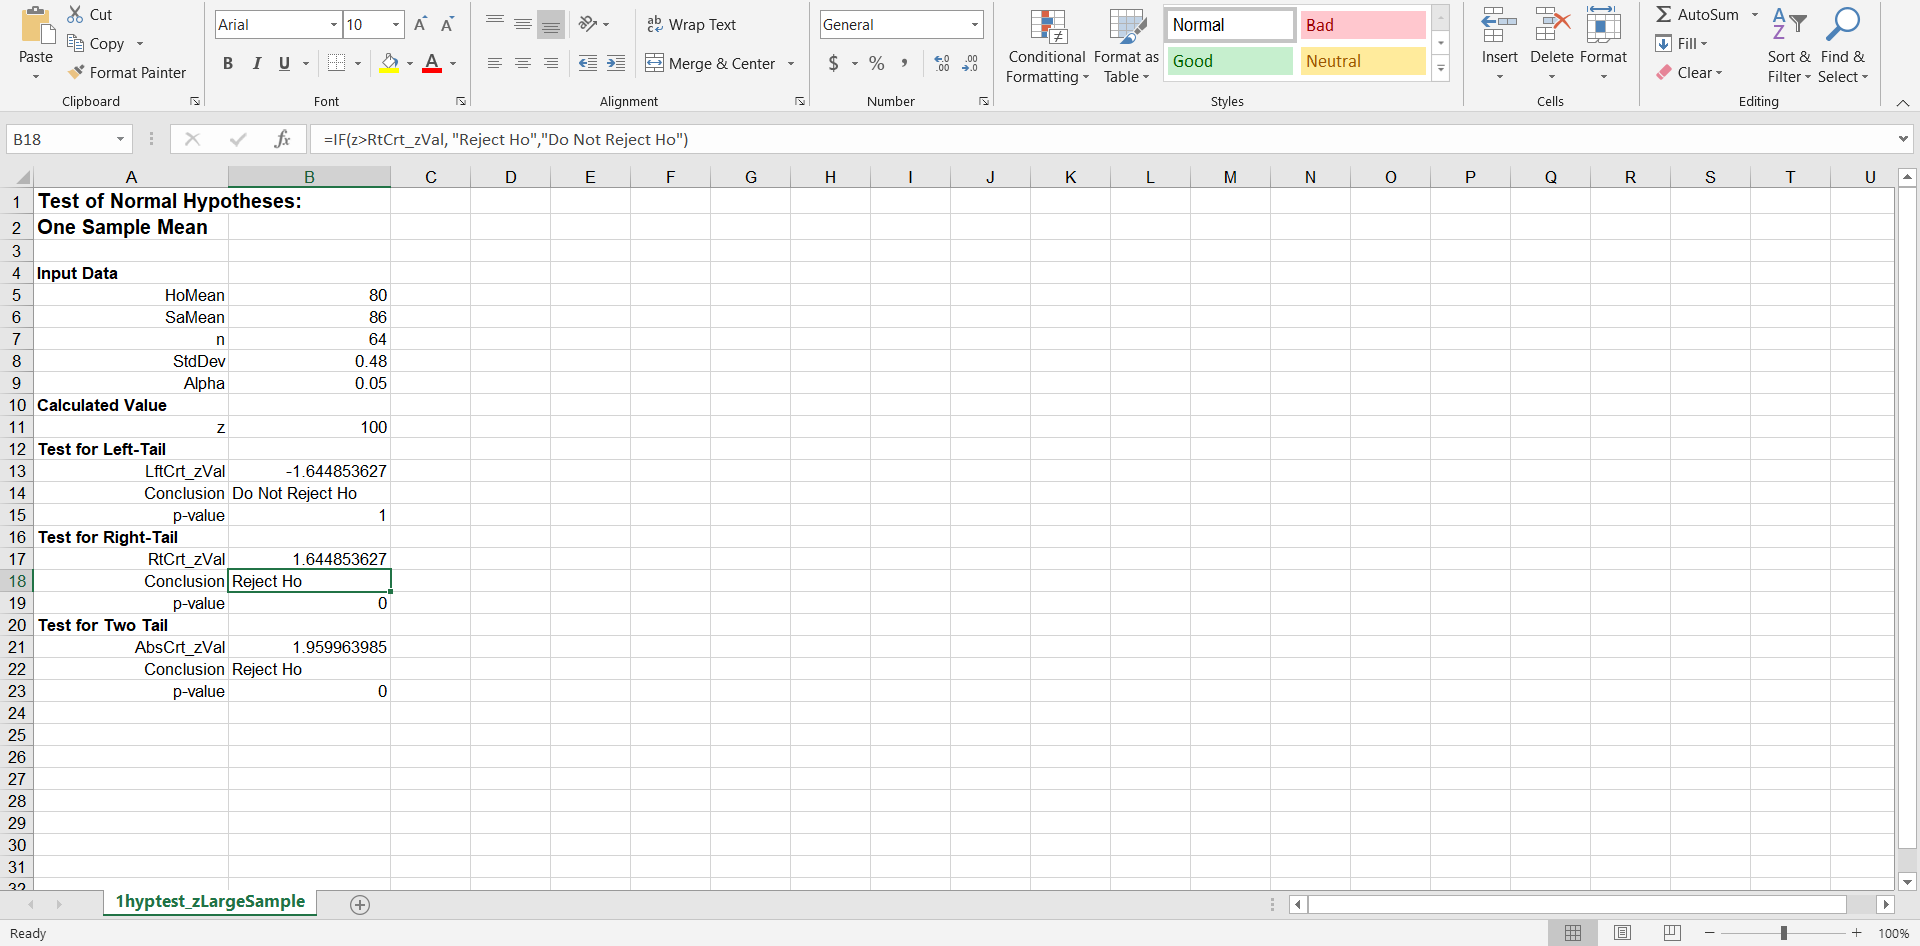Toggle Underline formatting
Image resolution: width=1920 pixels, height=946 pixels.
[x=284, y=63]
